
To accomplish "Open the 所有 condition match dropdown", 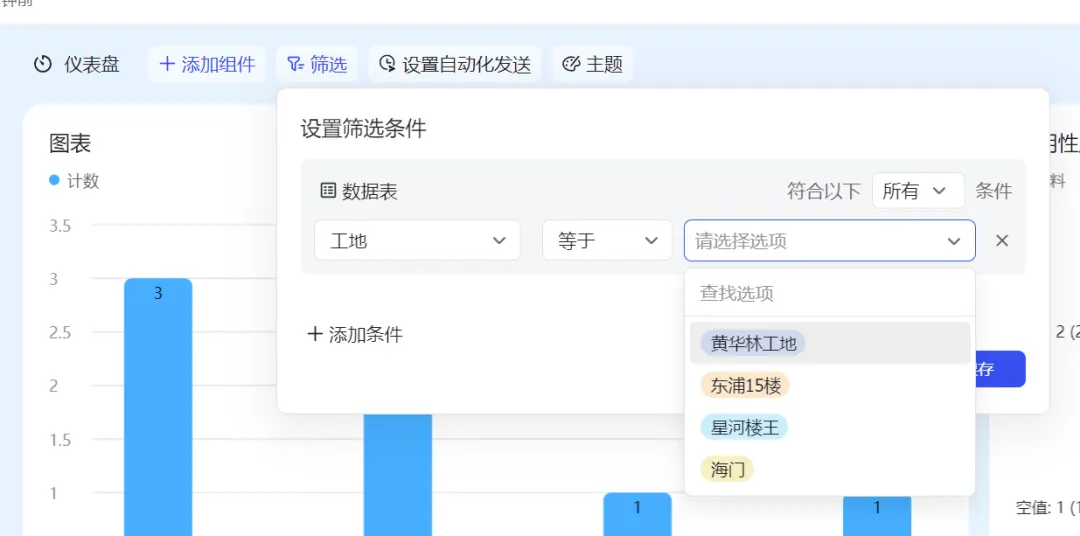I will tap(918, 191).
